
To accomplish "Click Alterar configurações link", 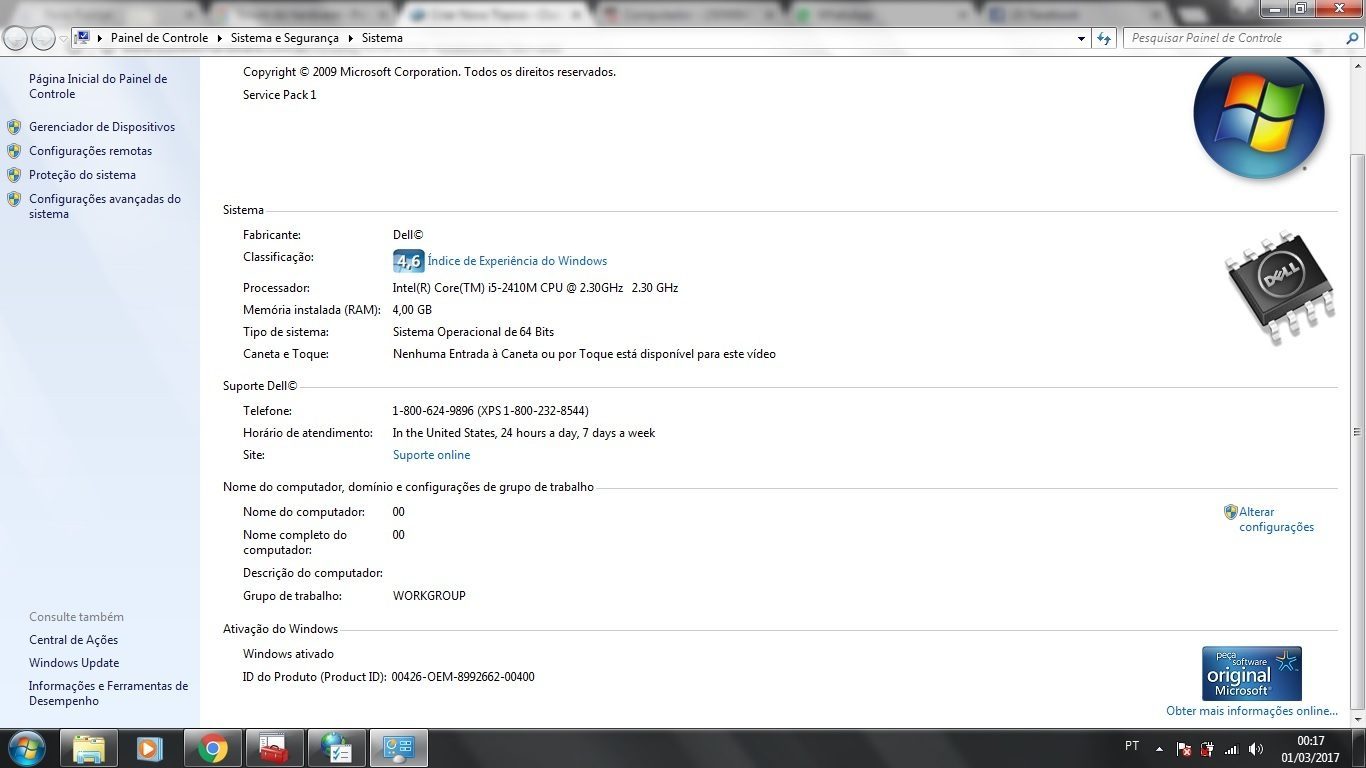I will 1277,519.
